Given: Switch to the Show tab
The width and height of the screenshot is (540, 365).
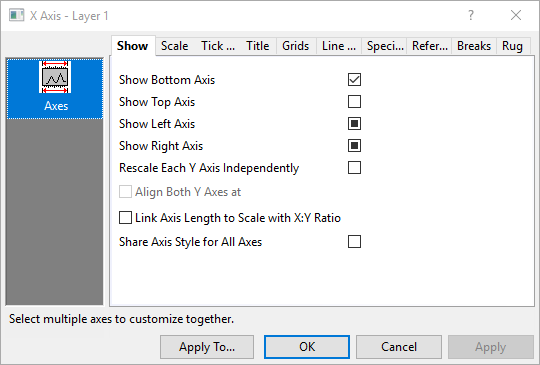Looking at the screenshot, I should pyautogui.click(x=133, y=46).
